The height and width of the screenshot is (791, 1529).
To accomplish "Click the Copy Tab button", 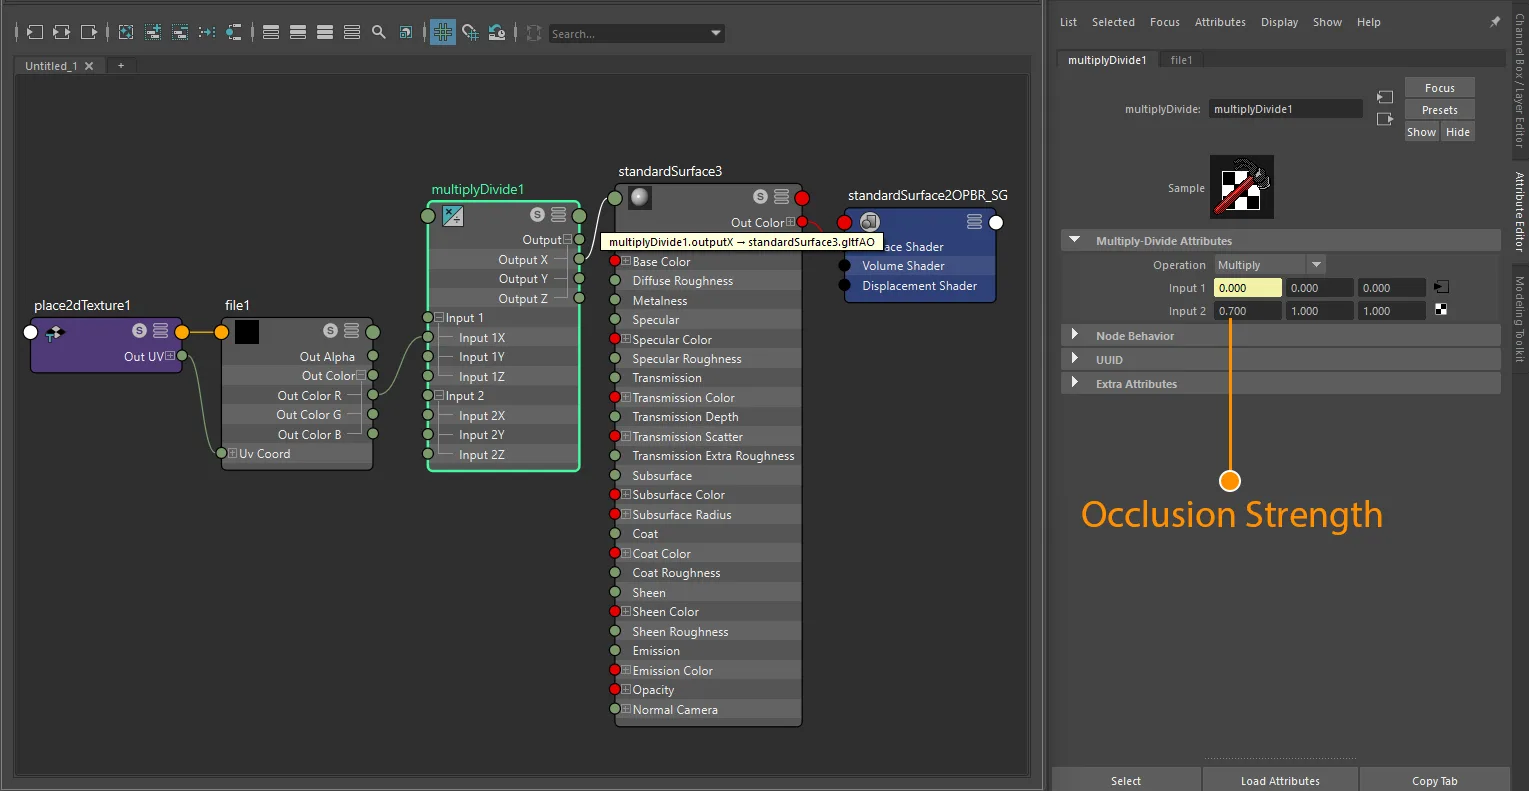I will pos(1435,780).
